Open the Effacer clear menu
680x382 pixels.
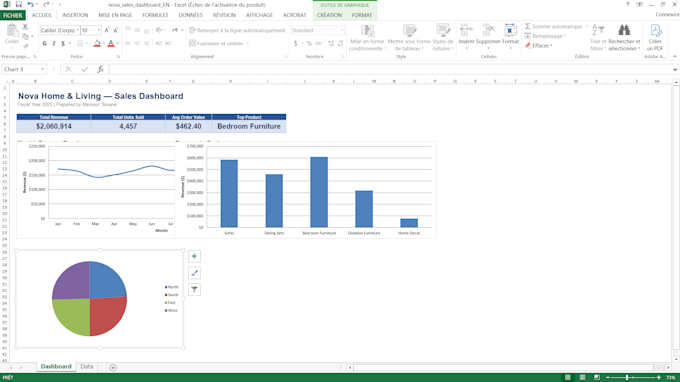539,46
